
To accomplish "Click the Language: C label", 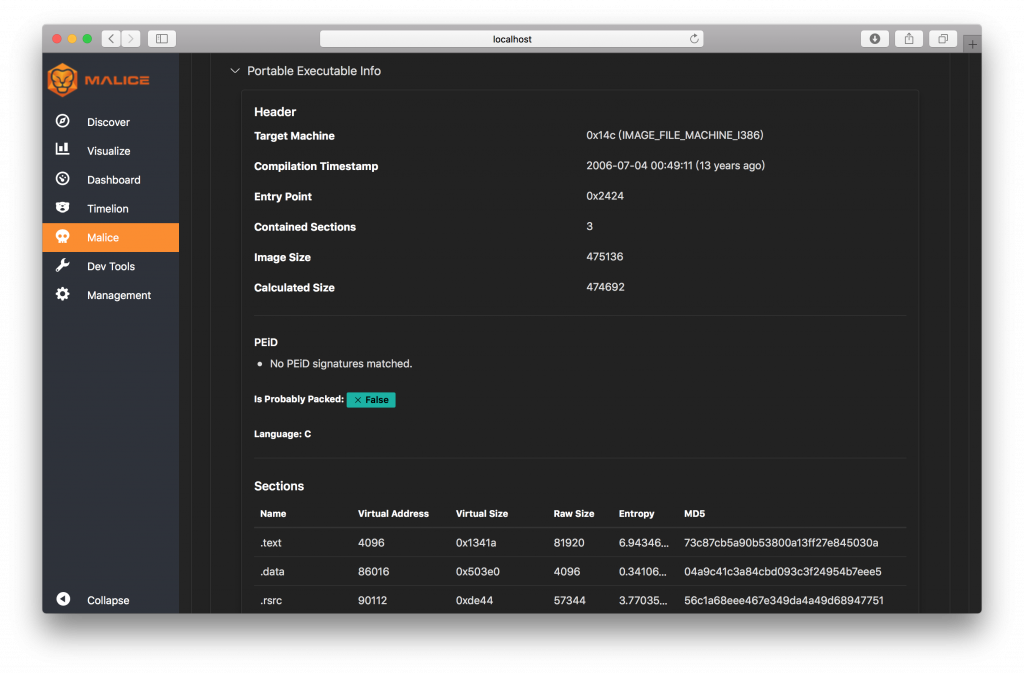I will tap(282, 434).
